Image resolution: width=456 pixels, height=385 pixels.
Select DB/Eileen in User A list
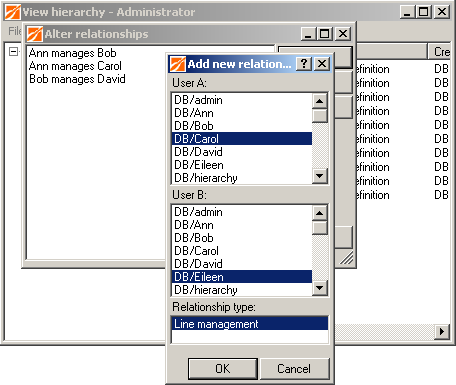point(242,165)
